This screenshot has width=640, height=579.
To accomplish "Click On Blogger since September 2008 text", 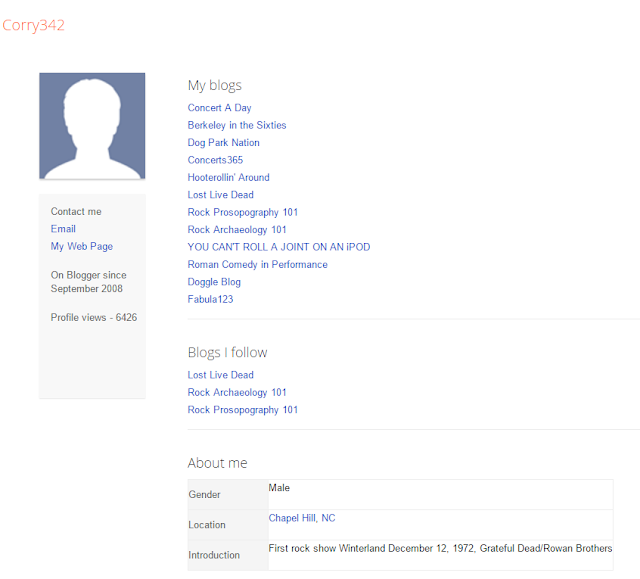I will point(89,282).
